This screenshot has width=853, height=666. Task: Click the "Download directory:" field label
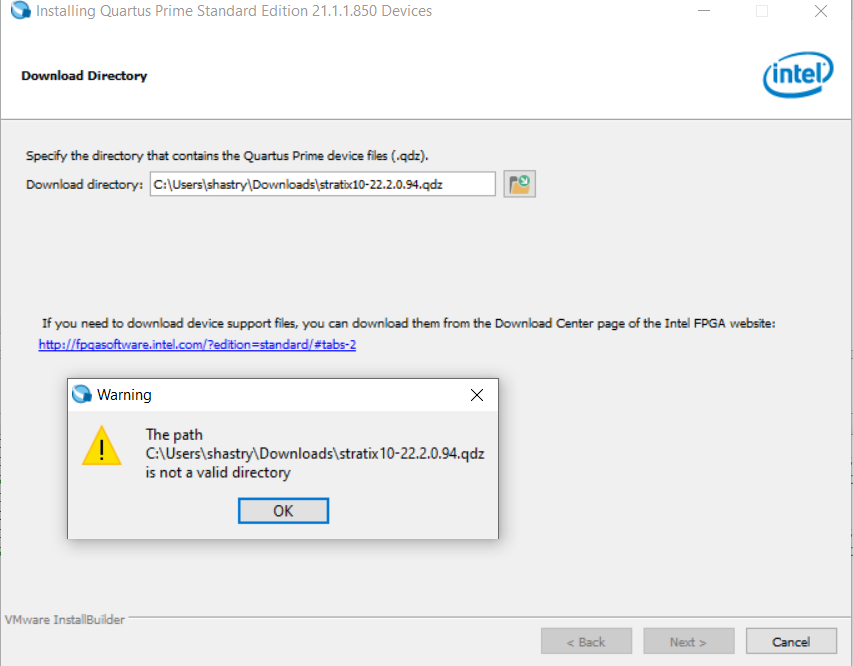click(85, 184)
